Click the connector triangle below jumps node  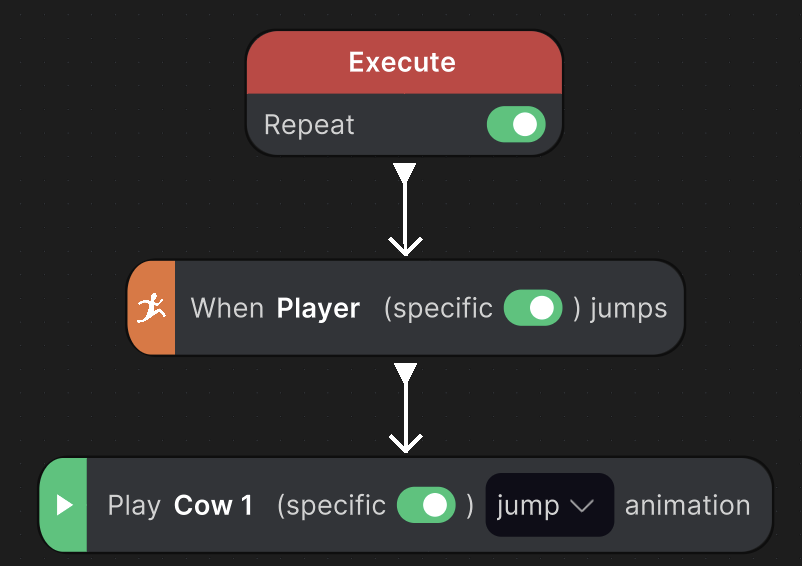click(x=406, y=373)
